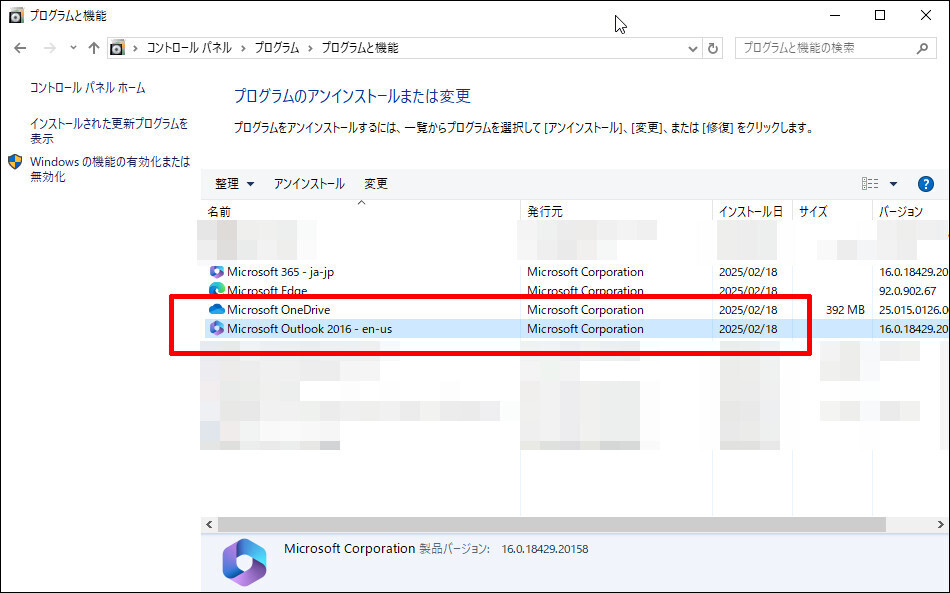Select the Microsoft OneDrive row
The height and width of the screenshot is (593, 950).
[576, 310]
